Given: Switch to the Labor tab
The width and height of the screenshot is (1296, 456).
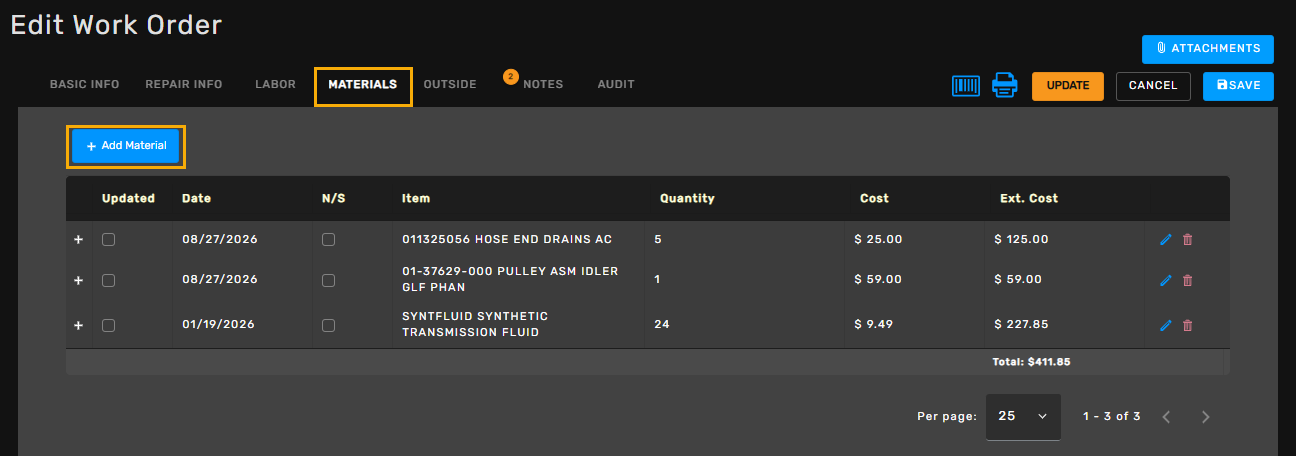Looking at the screenshot, I should (275, 85).
